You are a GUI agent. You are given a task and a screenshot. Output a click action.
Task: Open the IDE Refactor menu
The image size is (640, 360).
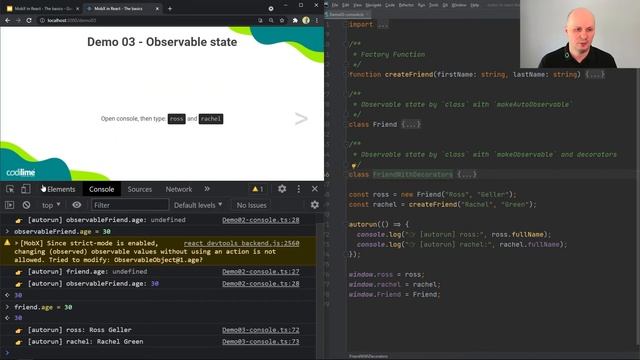click(x=406, y=5)
